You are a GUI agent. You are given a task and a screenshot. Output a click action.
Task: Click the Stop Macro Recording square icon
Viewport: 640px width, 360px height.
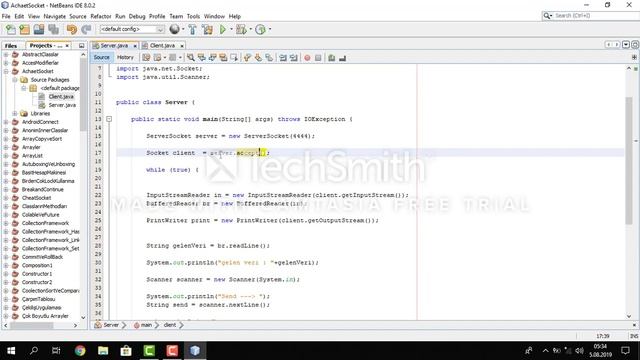click(318, 58)
